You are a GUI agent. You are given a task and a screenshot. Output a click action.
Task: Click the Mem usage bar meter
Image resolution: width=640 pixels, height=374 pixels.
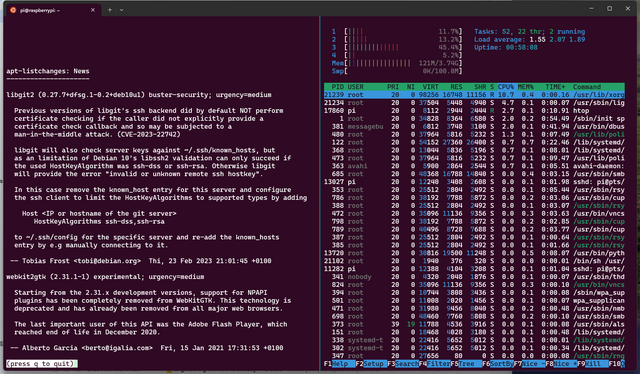[x=397, y=63]
